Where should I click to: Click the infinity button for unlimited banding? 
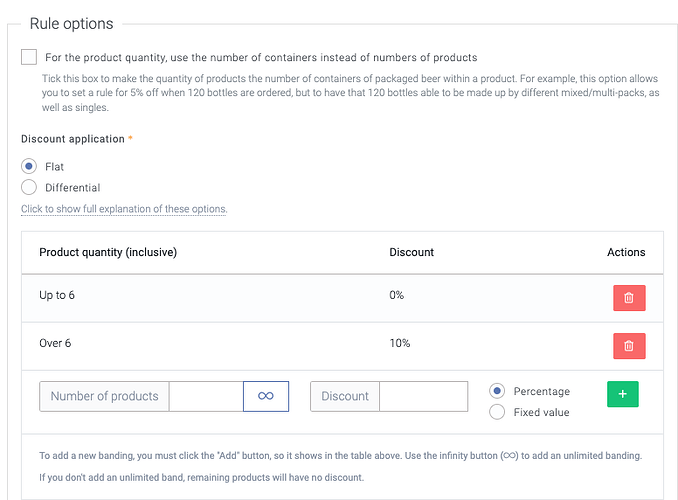pyautogui.click(x=266, y=396)
